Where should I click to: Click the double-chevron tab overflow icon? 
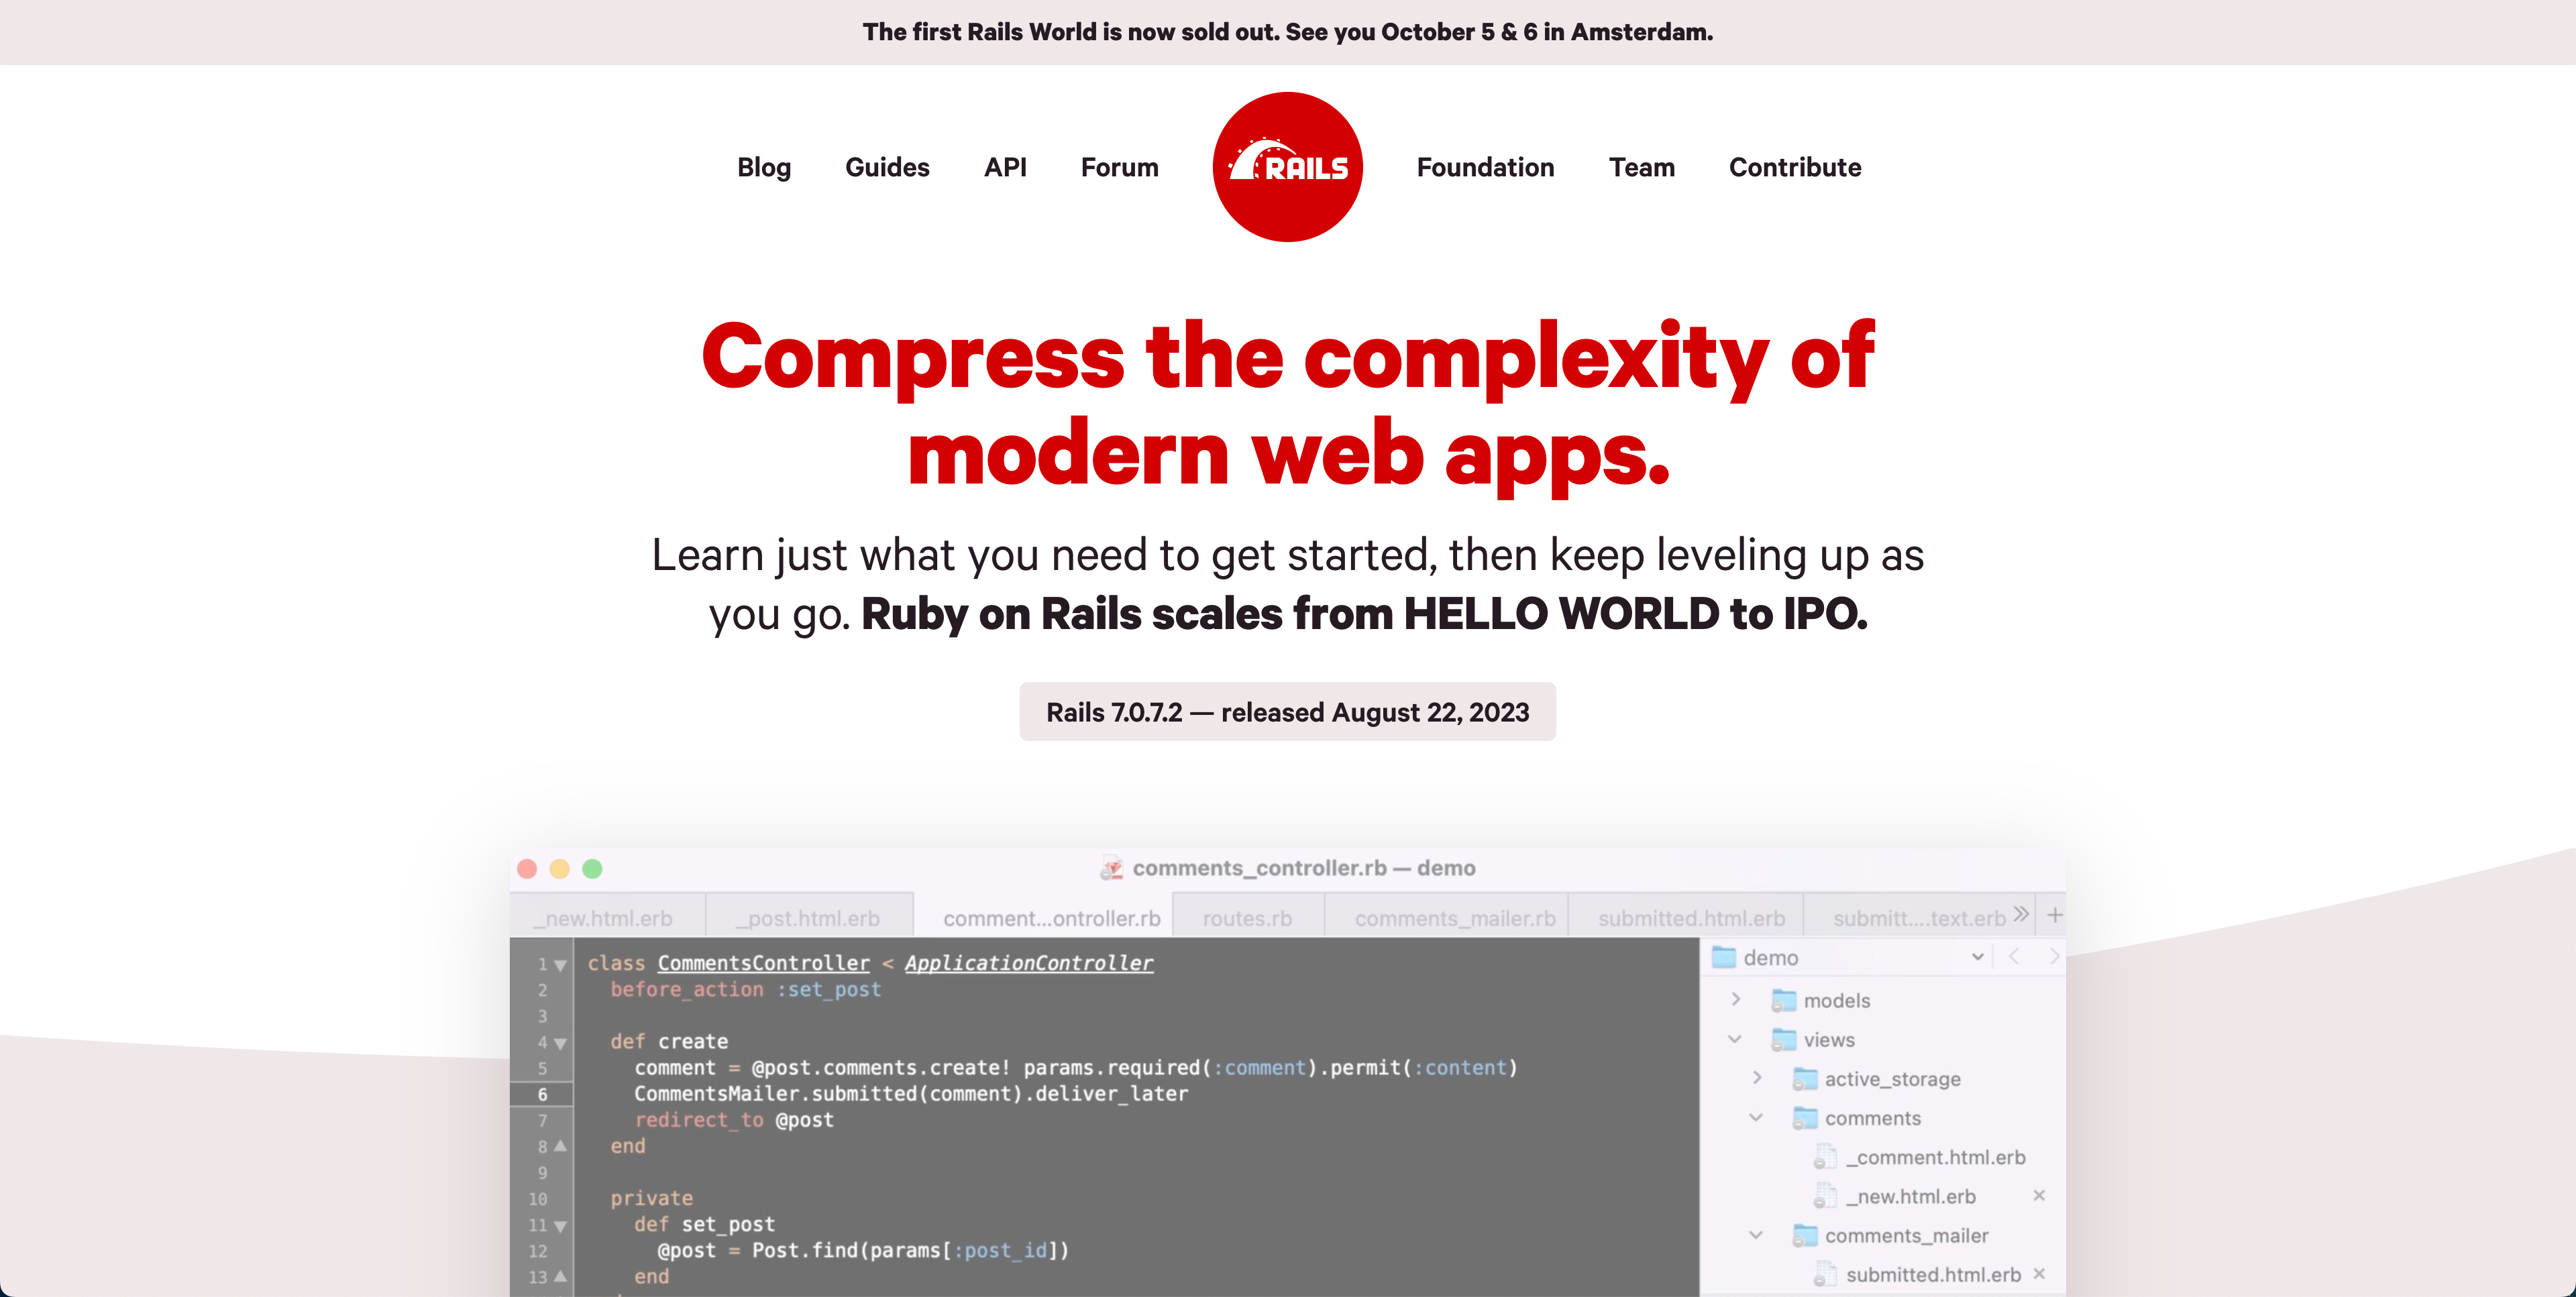pos(2021,915)
